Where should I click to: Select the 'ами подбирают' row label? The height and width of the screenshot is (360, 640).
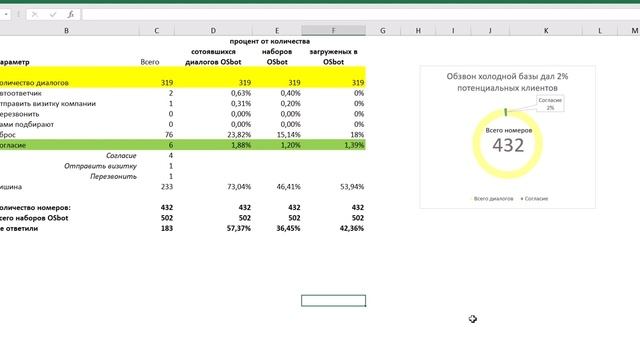tap(27, 124)
